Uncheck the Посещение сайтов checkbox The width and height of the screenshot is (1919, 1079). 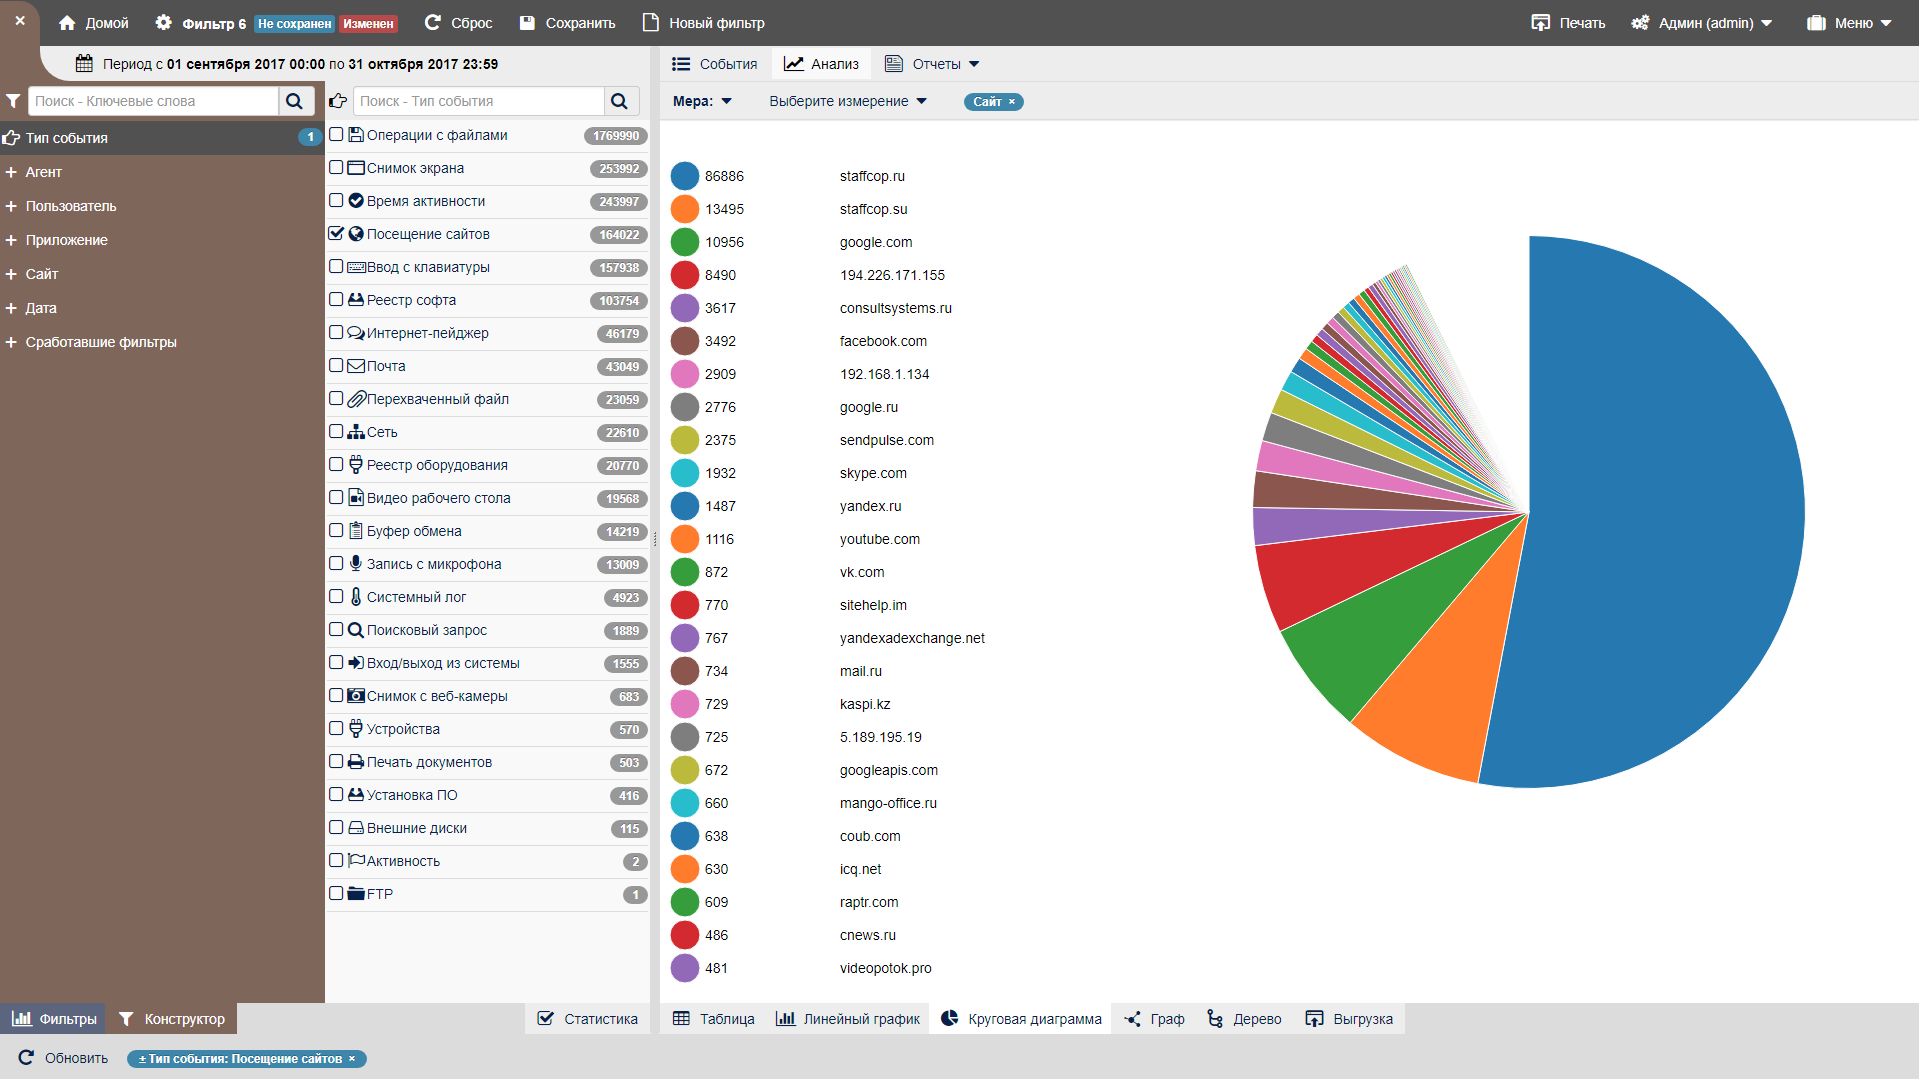337,234
